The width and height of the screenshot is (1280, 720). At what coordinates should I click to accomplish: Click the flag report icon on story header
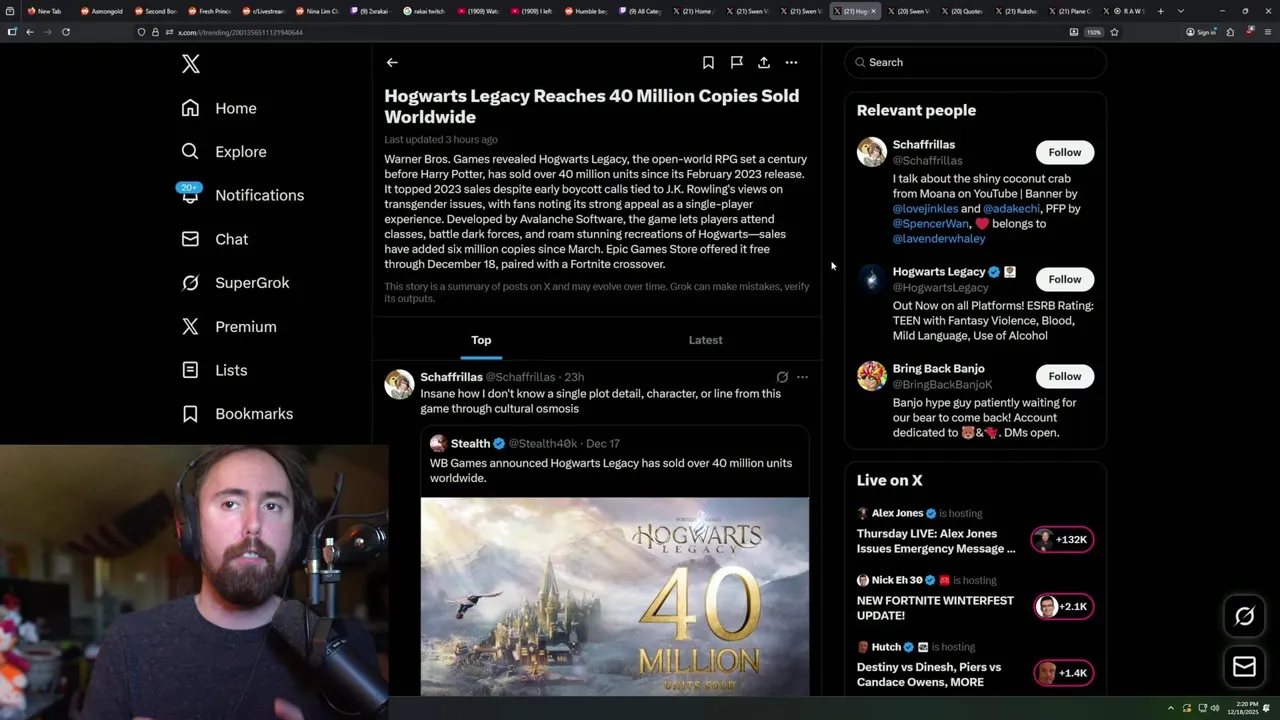point(736,62)
